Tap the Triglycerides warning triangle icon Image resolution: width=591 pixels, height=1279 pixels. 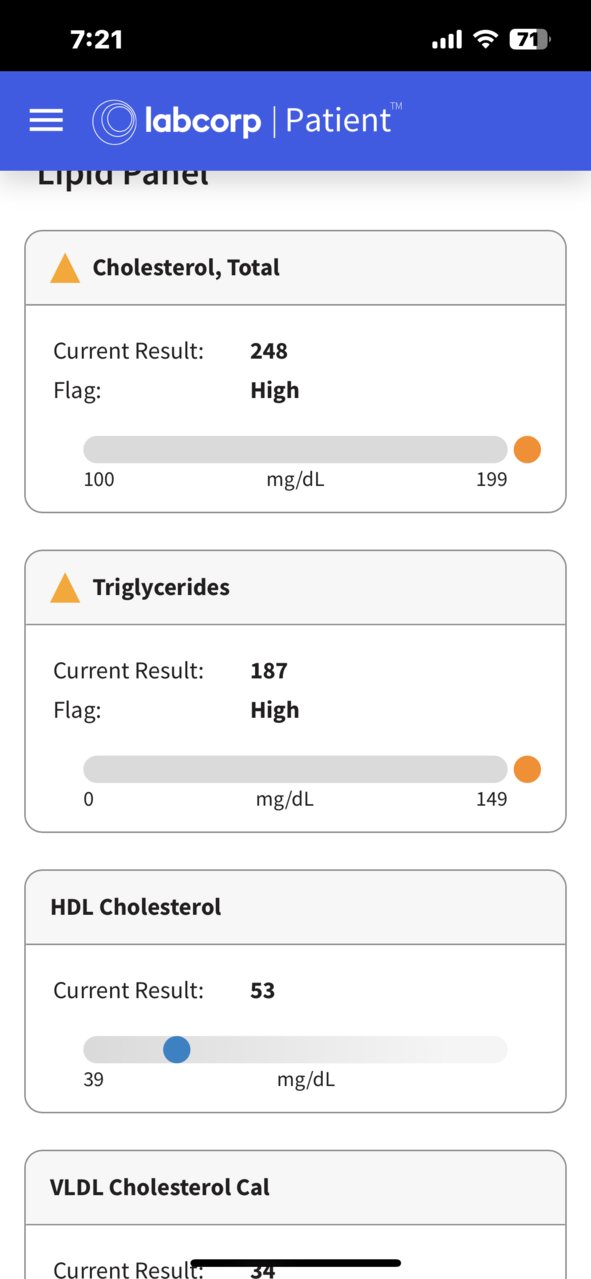click(x=65, y=588)
